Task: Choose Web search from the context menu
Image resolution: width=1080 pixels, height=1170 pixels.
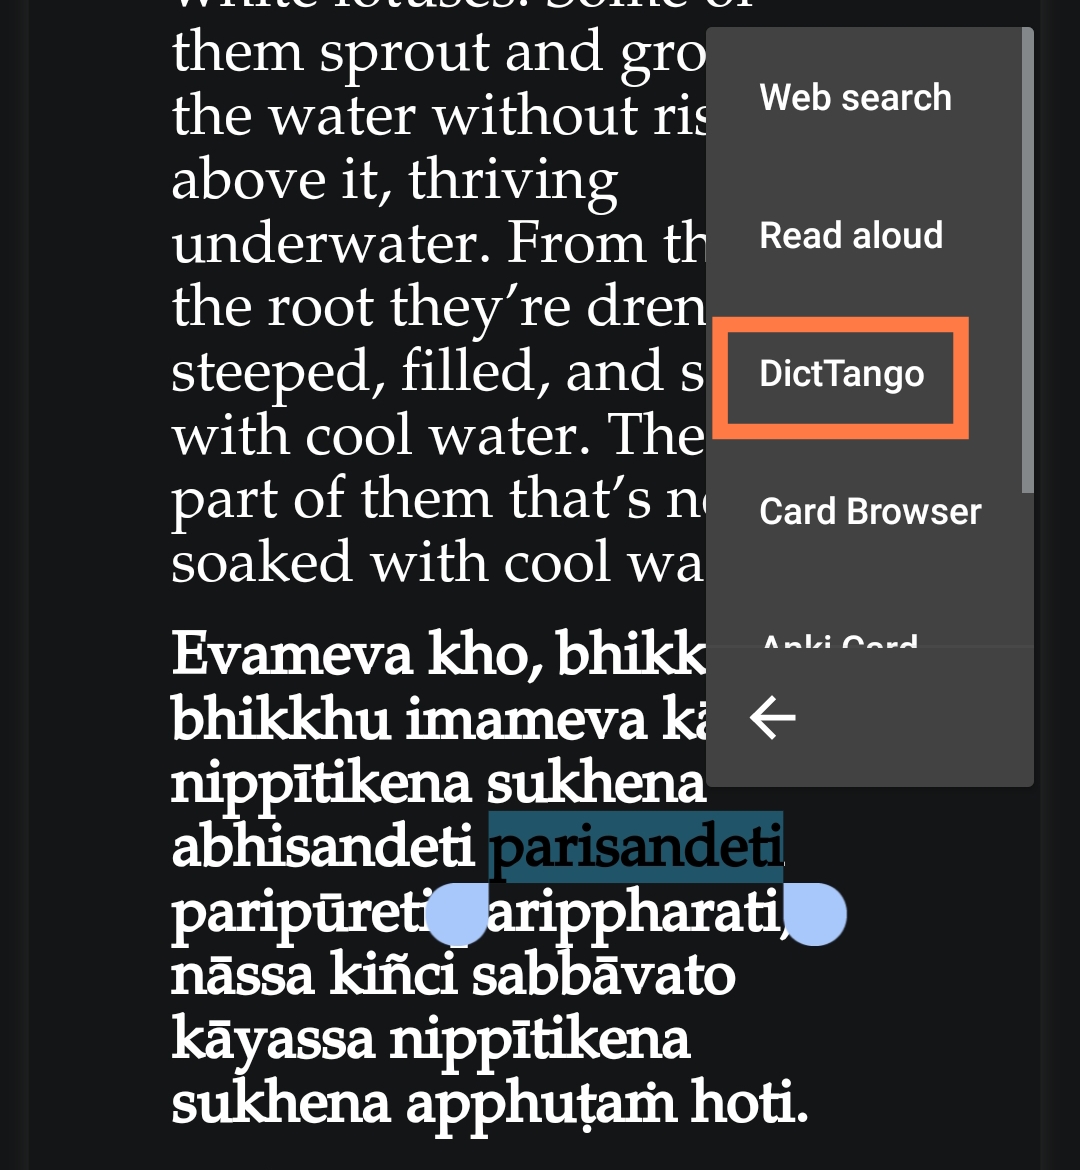Action: (x=855, y=98)
